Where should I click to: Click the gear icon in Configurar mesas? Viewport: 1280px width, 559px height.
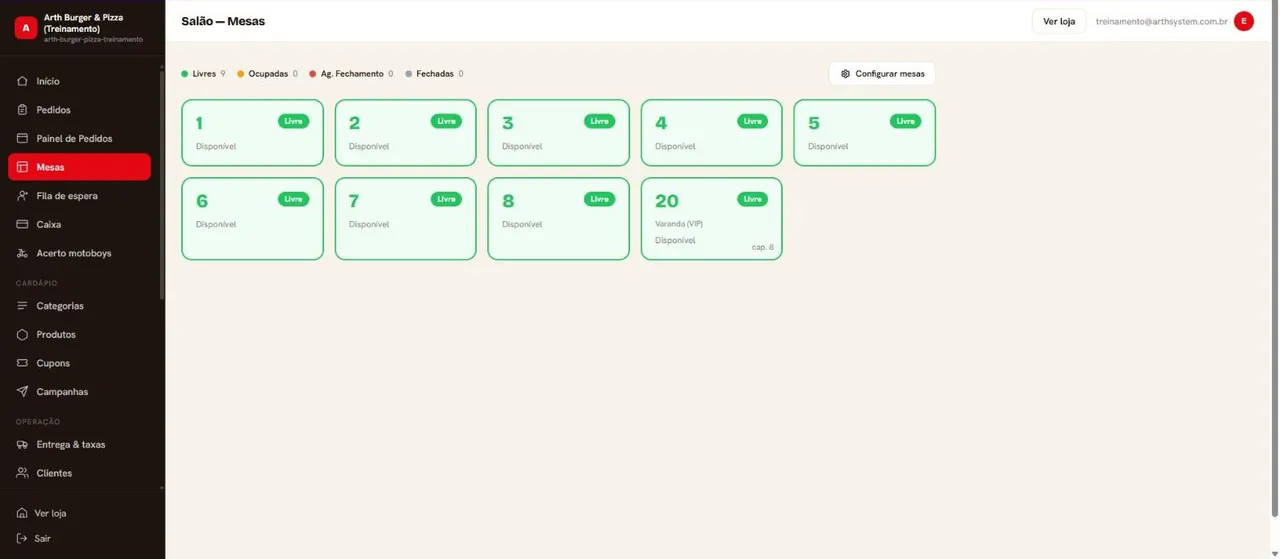845,74
